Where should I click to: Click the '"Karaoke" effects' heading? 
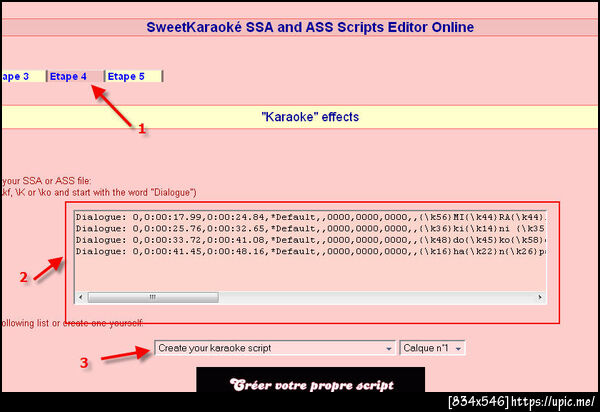310,117
